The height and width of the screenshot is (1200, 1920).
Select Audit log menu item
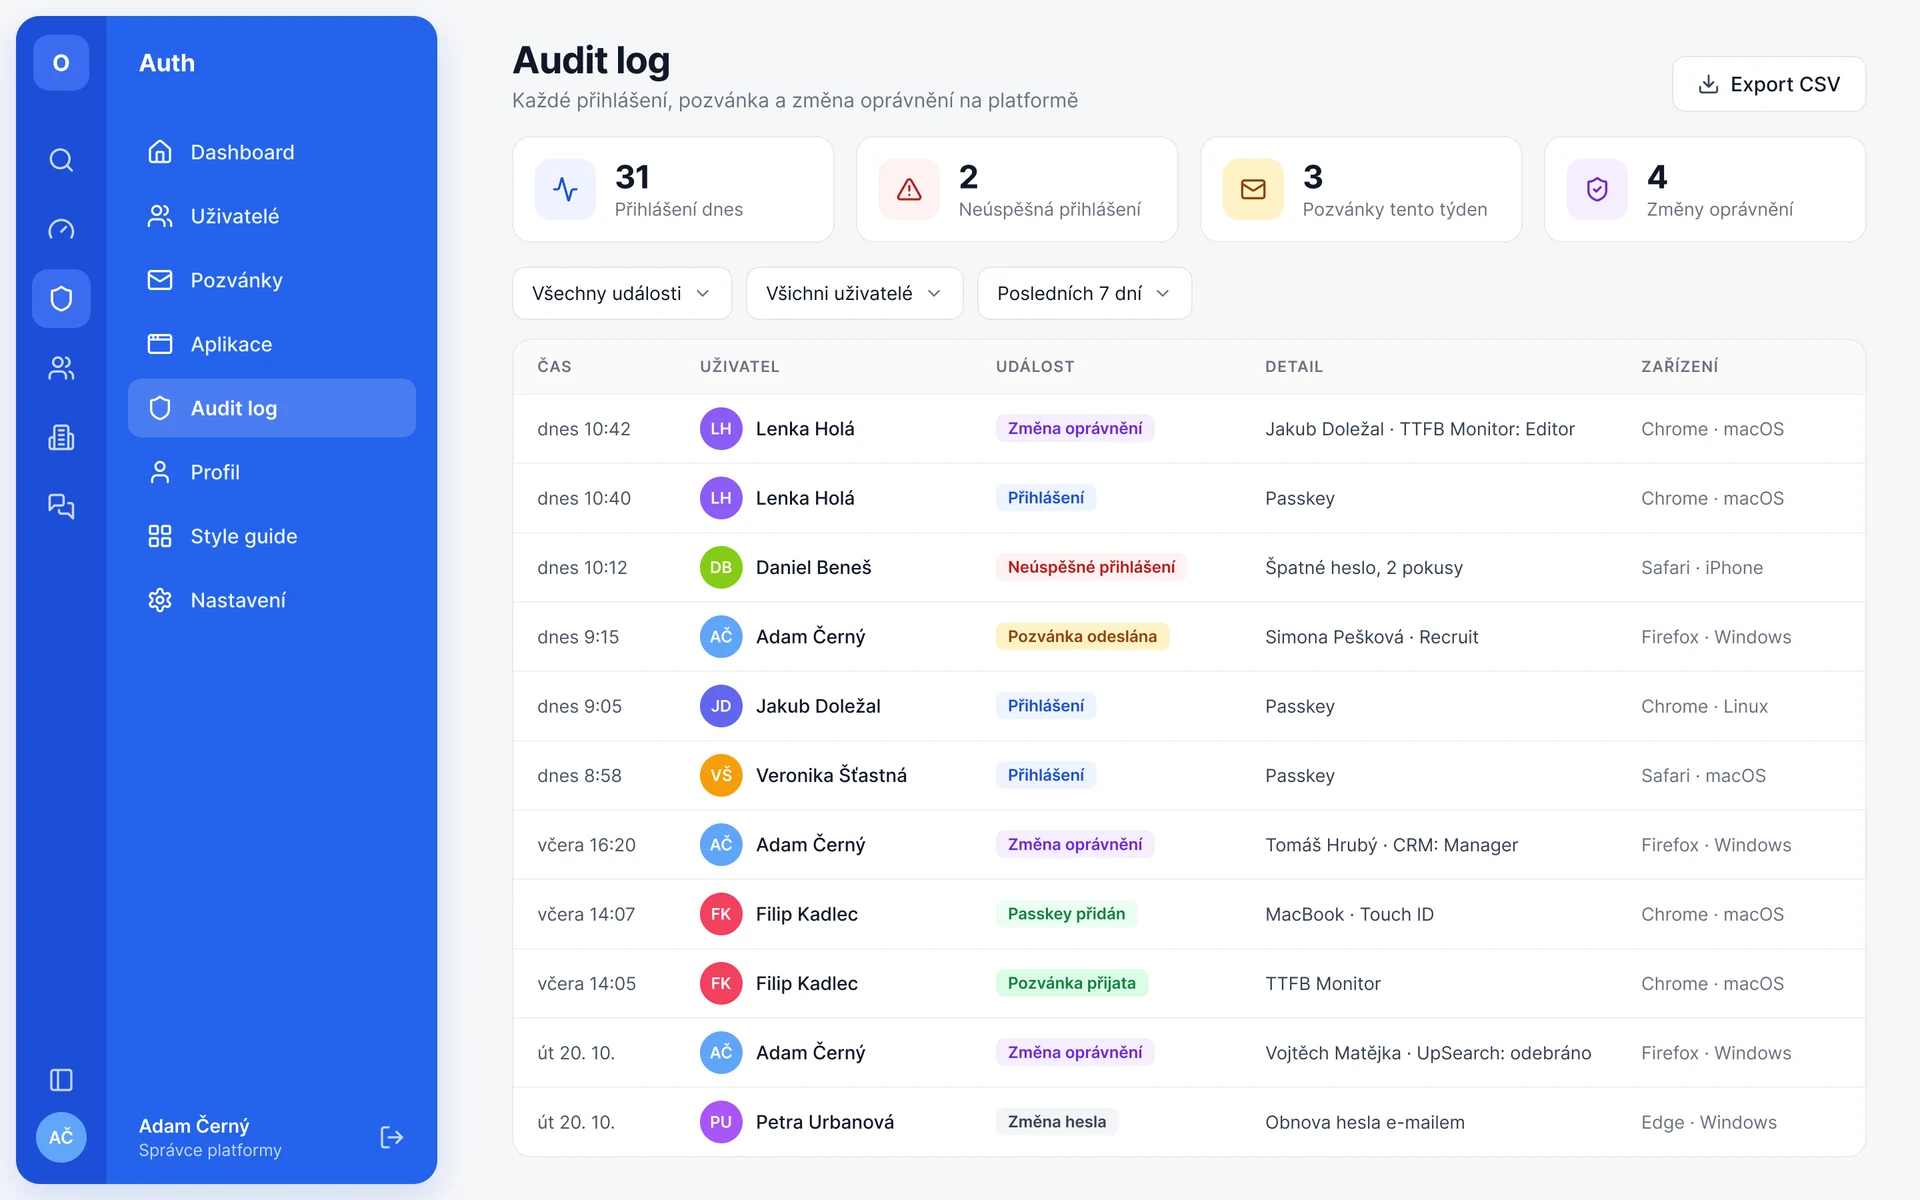(x=272, y=408)
